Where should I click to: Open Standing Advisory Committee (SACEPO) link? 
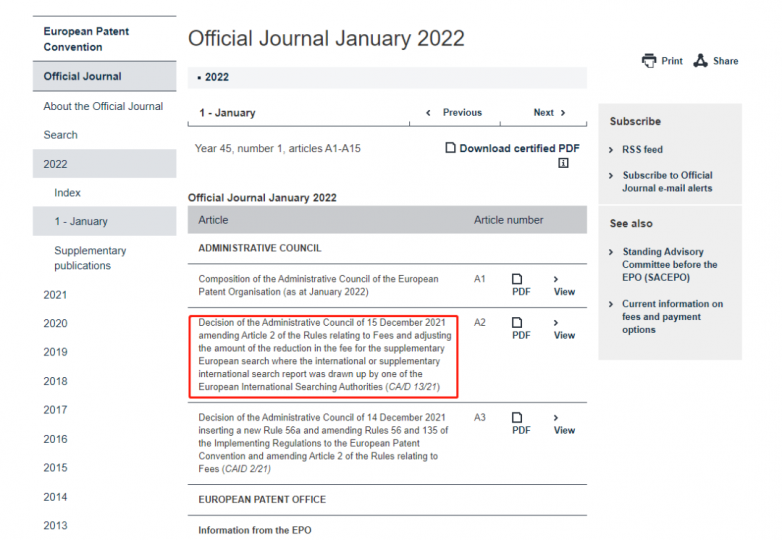coord(669,265)
